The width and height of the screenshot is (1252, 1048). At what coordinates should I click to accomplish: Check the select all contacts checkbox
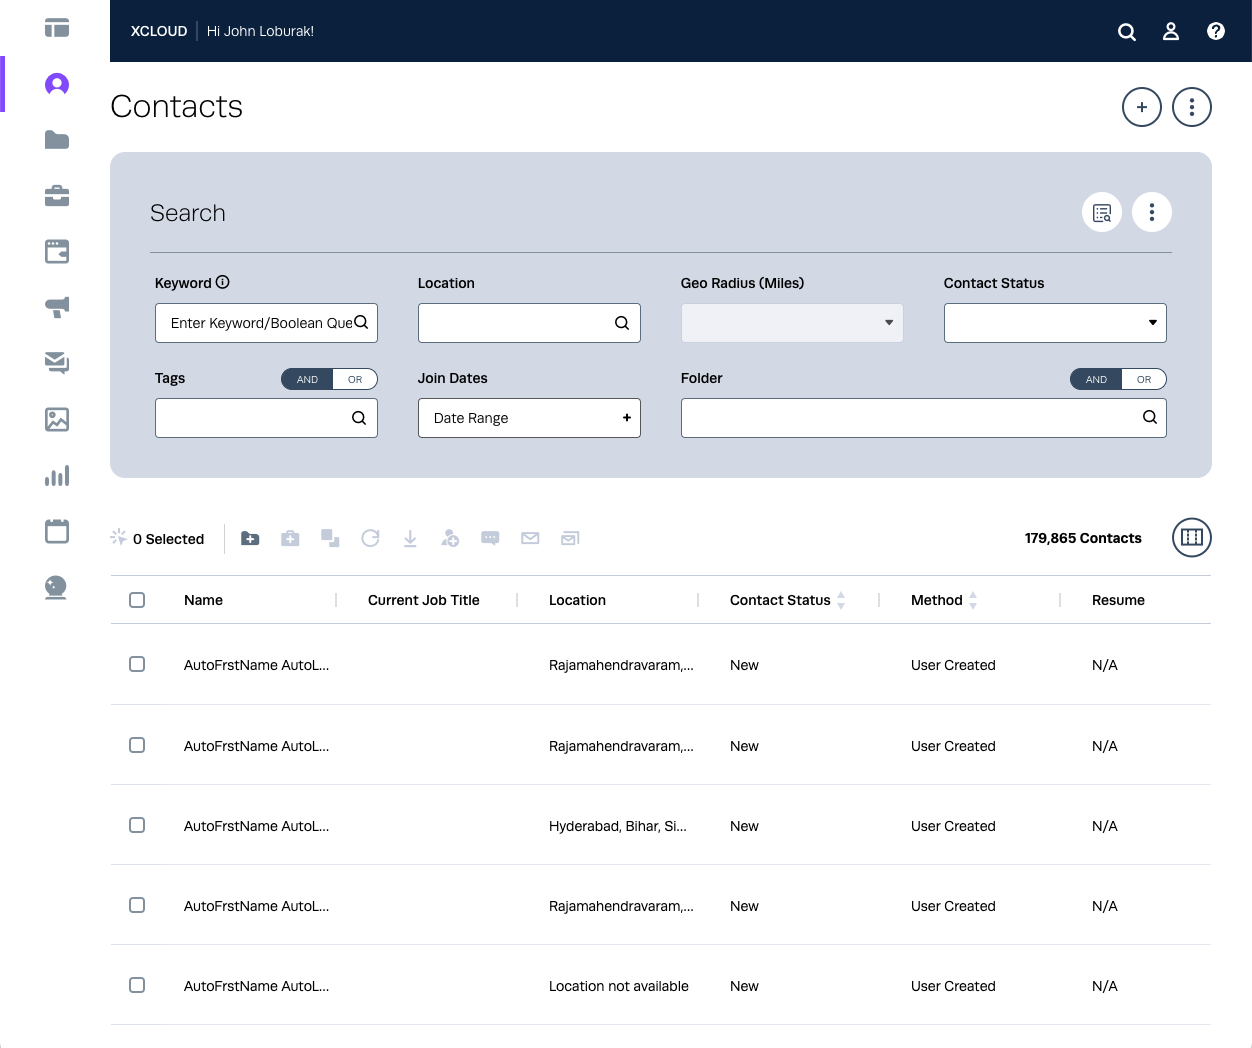(x=137, y=600)
